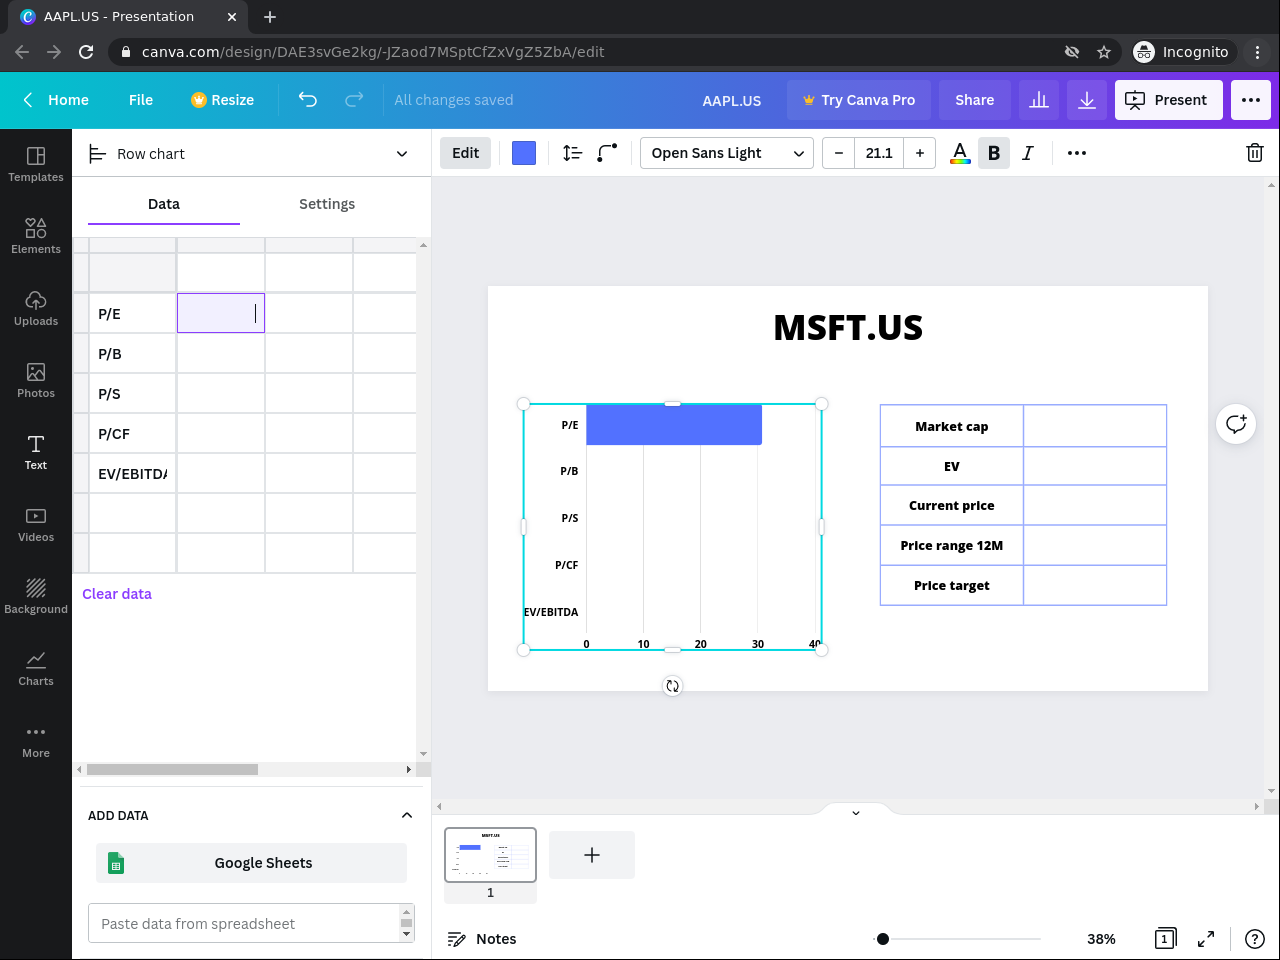The width and height of the screenshot is (1280, 960).
Task: Delete the selected chart with trash icon
Action: click(x=1255, y=153)
